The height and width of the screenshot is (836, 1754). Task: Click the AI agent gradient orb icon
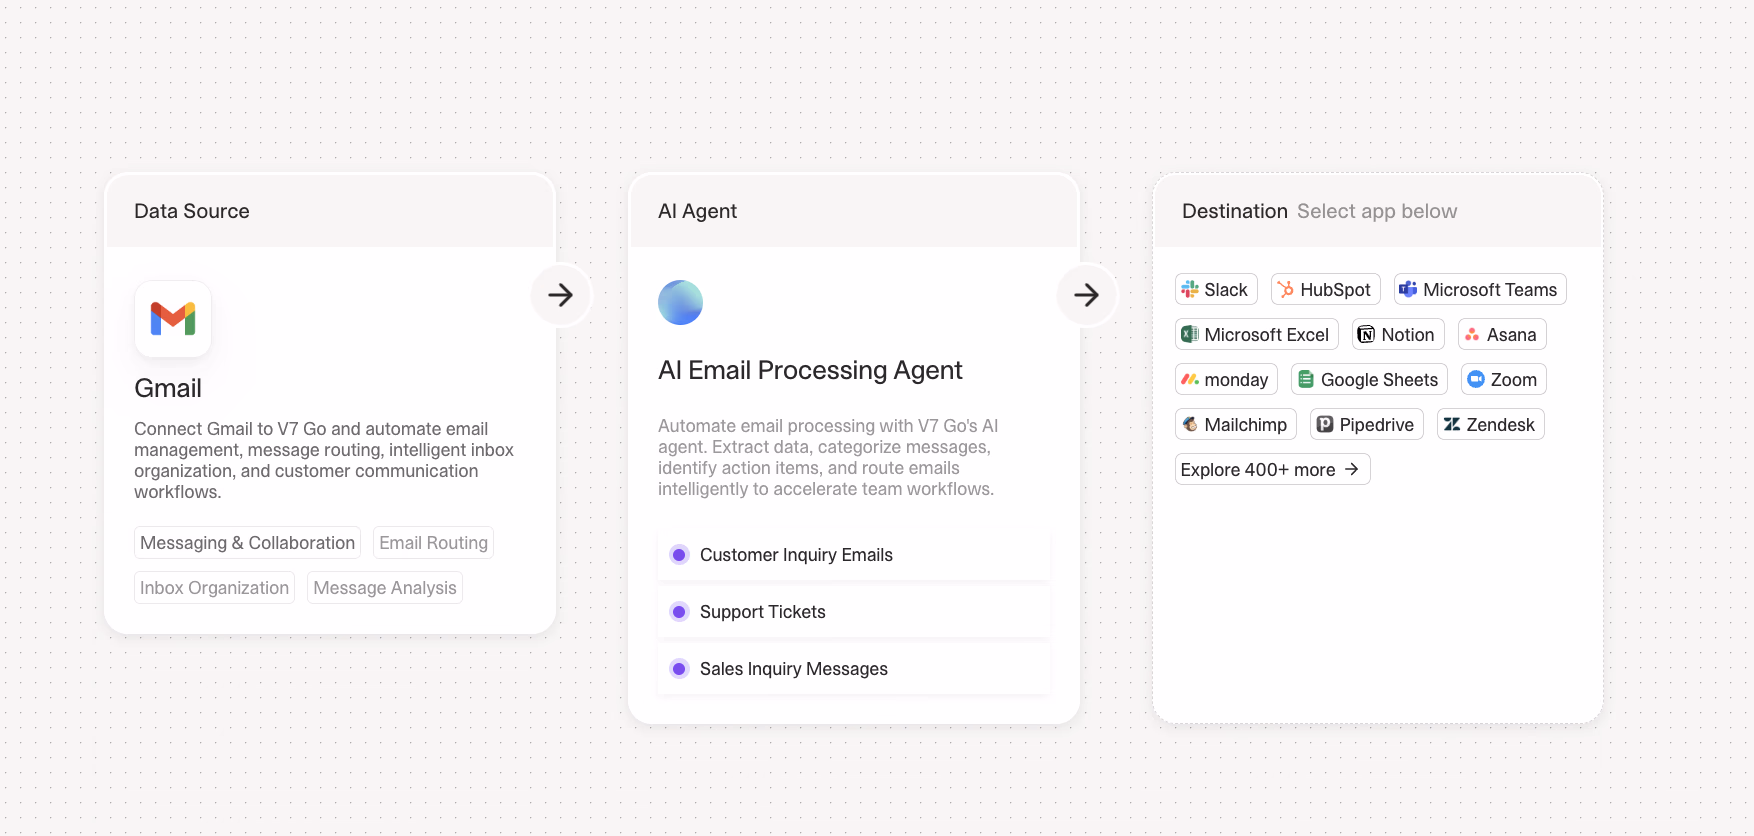point(680,302)
